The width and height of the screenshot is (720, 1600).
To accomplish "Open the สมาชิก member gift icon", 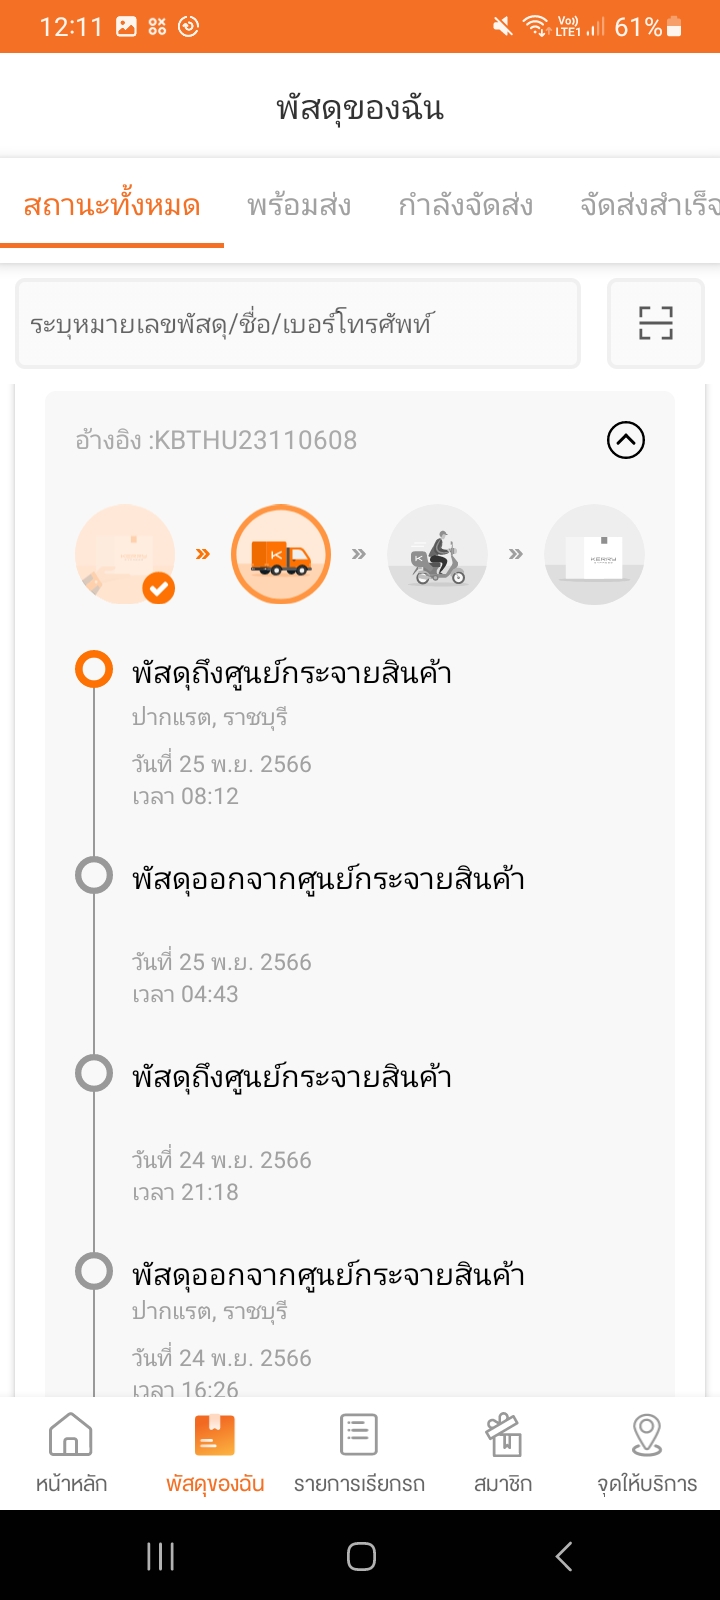I will click(503, 1452).
